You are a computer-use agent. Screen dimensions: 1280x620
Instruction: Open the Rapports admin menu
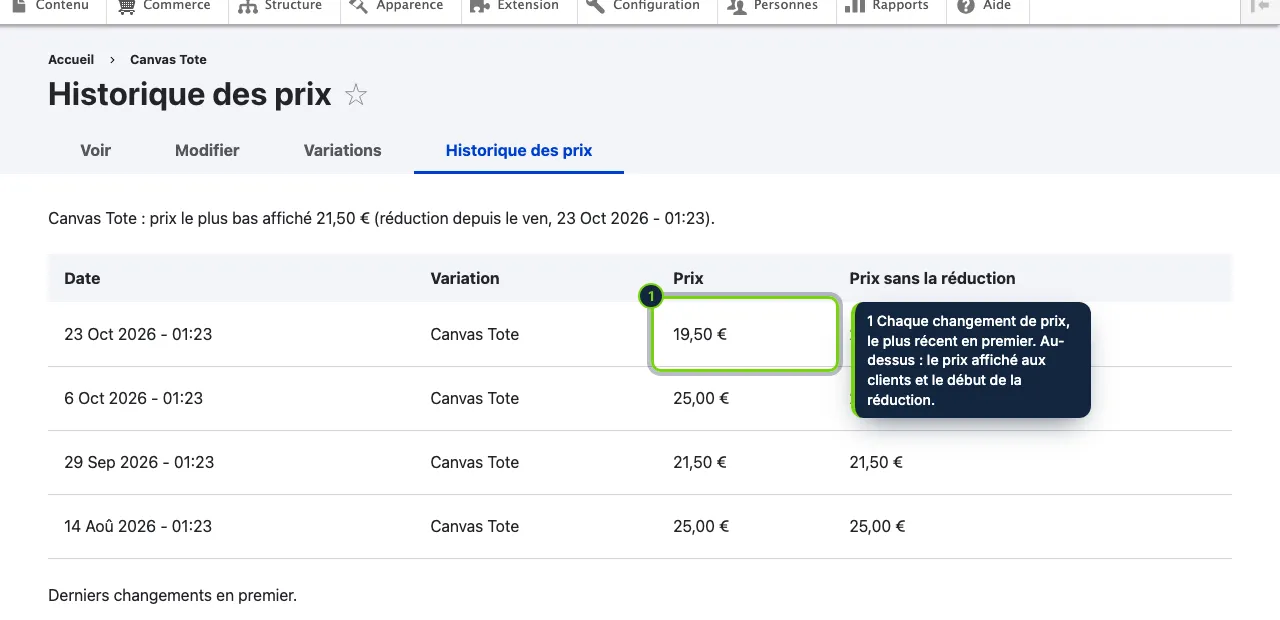click(x=889, y=6)
